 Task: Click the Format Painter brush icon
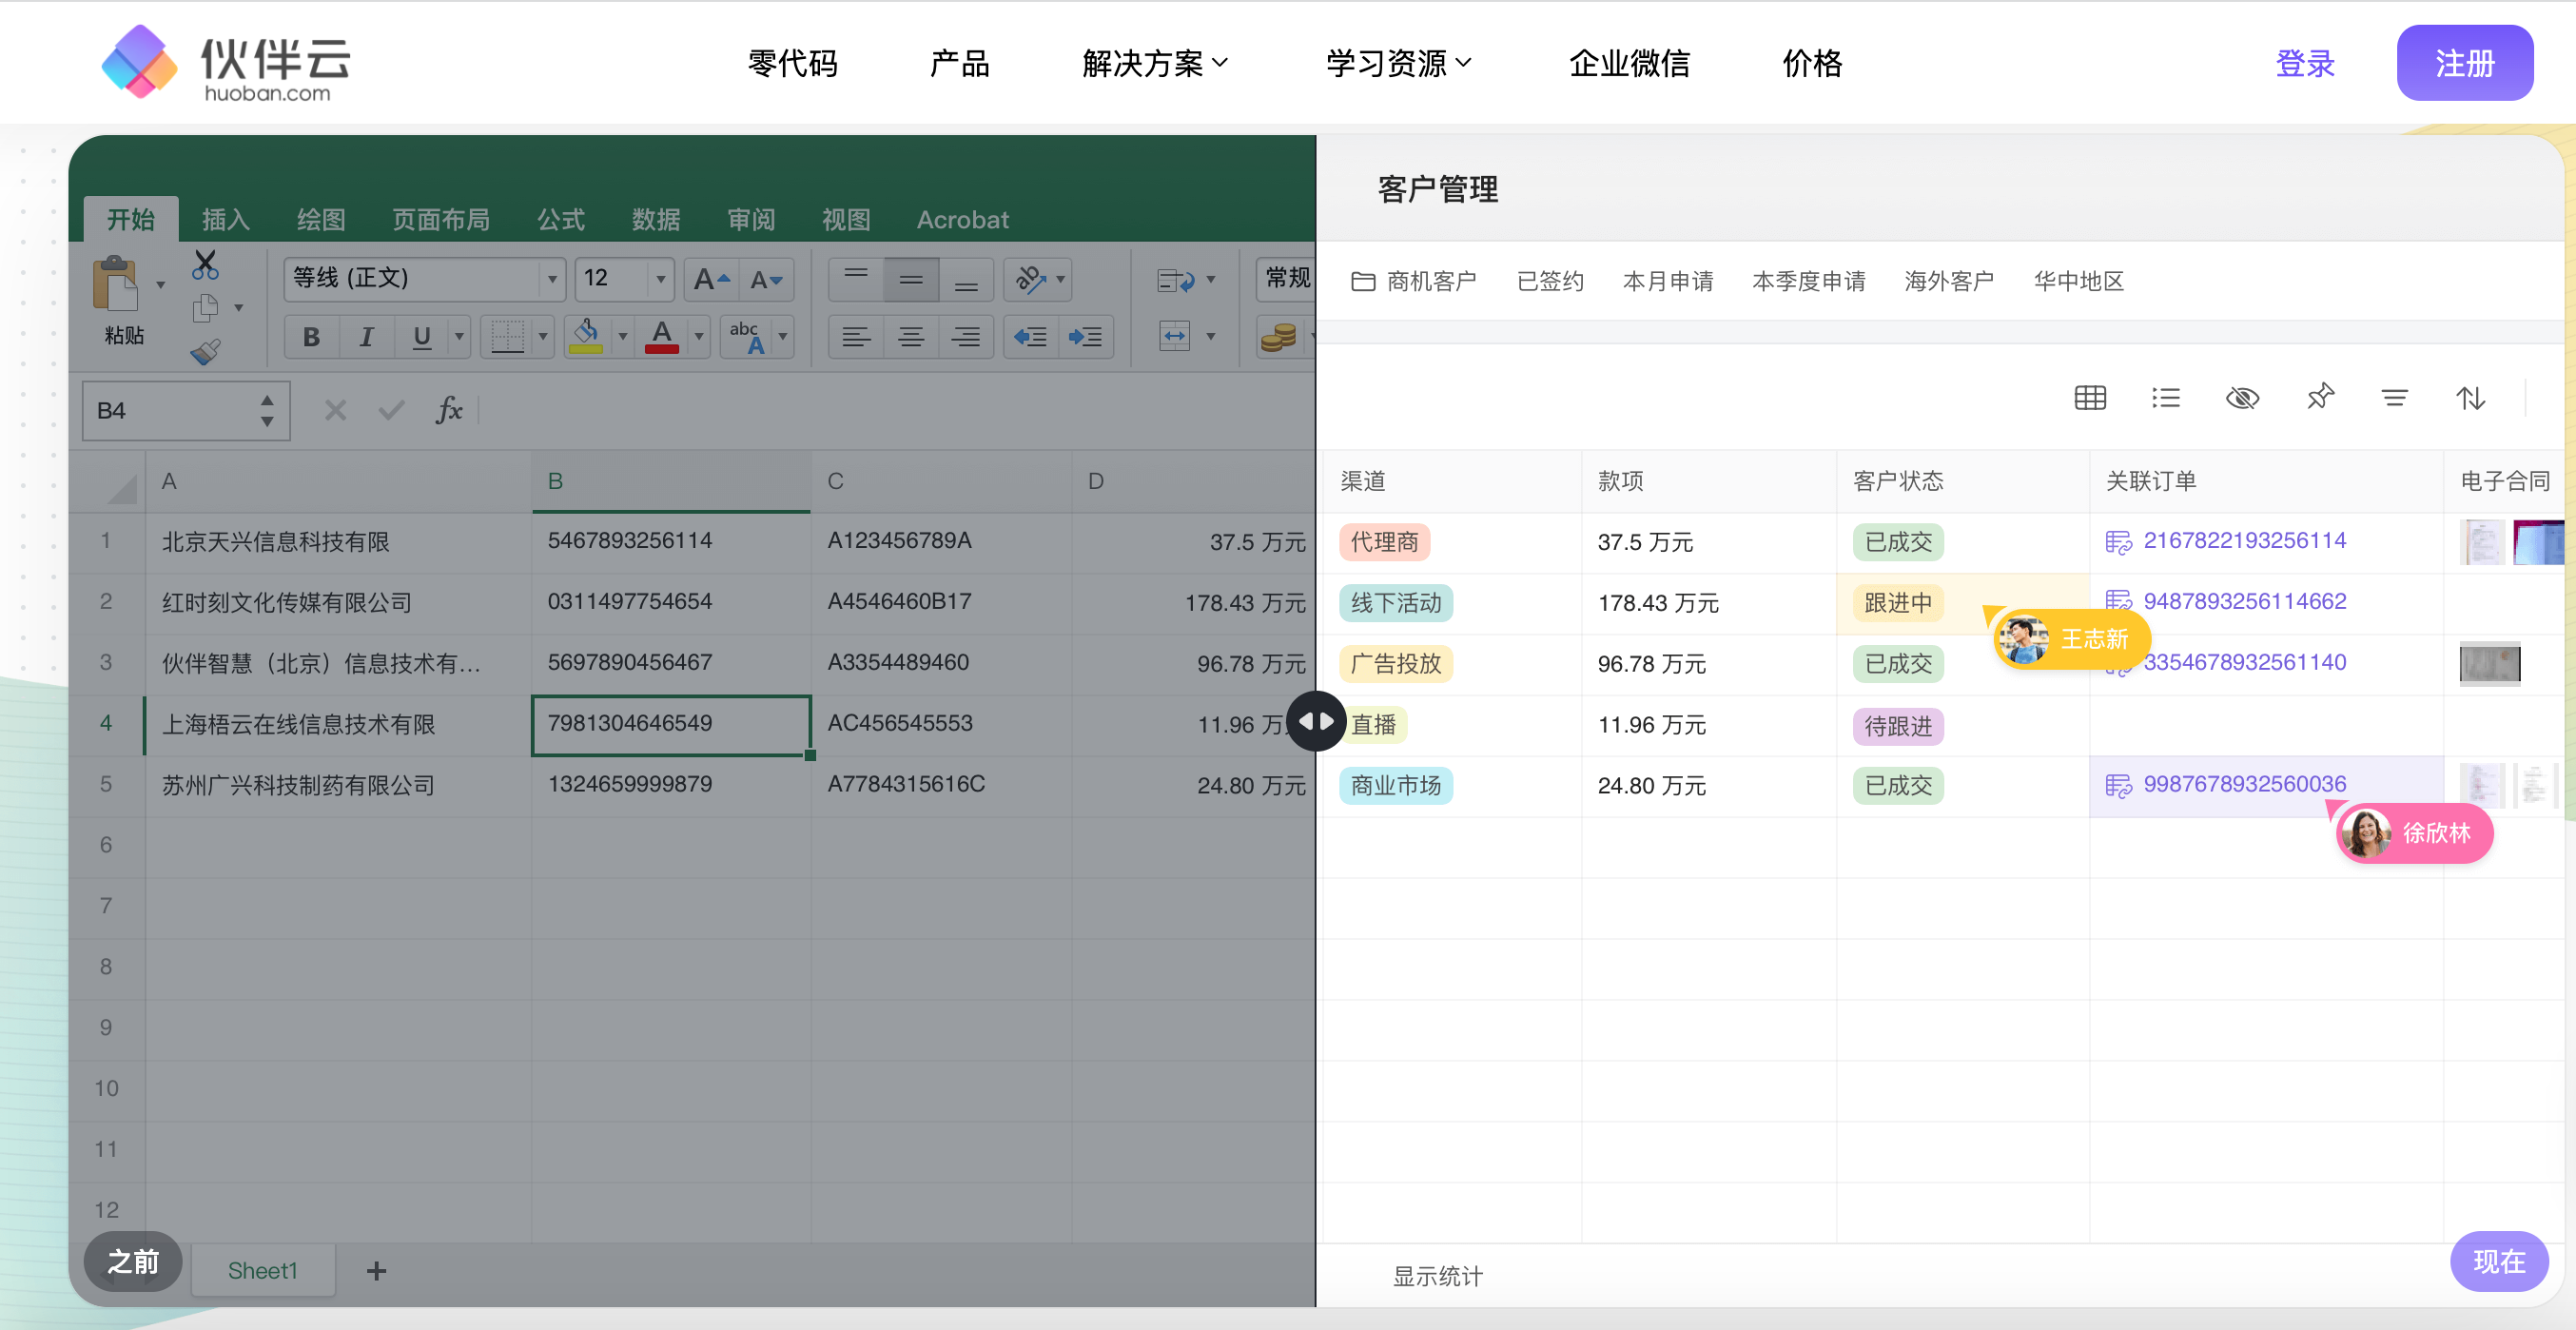coord(205,351)
